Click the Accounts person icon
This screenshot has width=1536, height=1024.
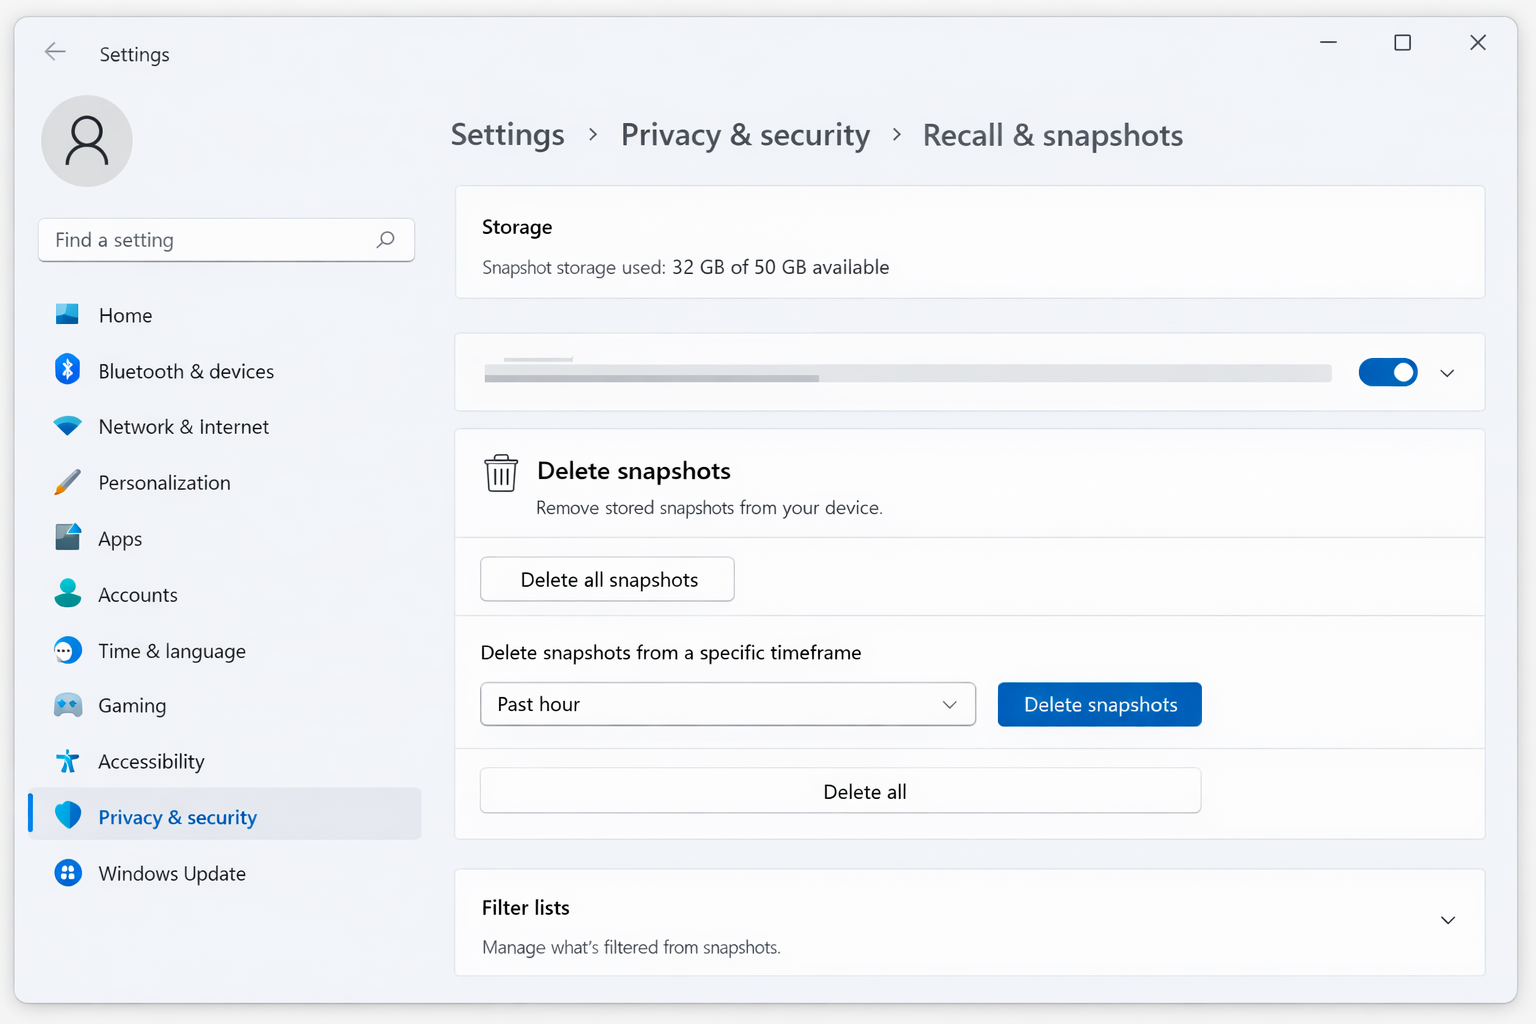(67, 594)
